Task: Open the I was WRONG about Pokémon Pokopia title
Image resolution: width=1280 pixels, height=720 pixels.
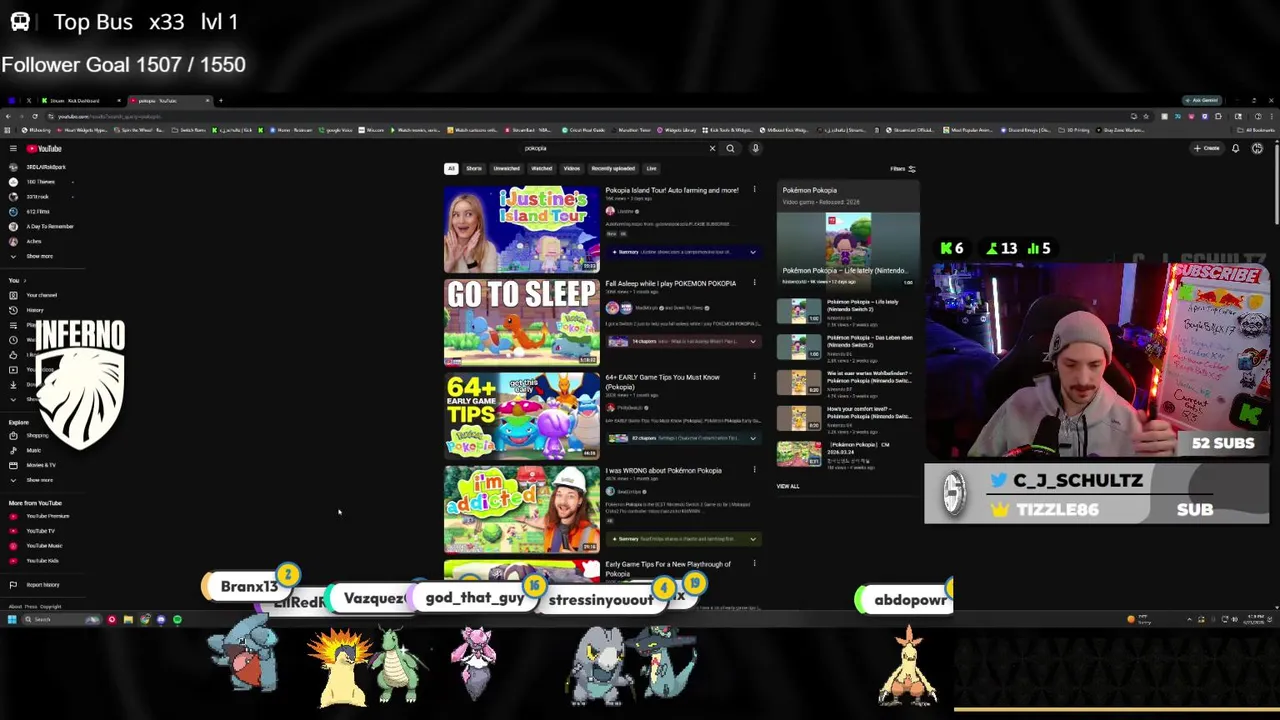Action: 663,471
